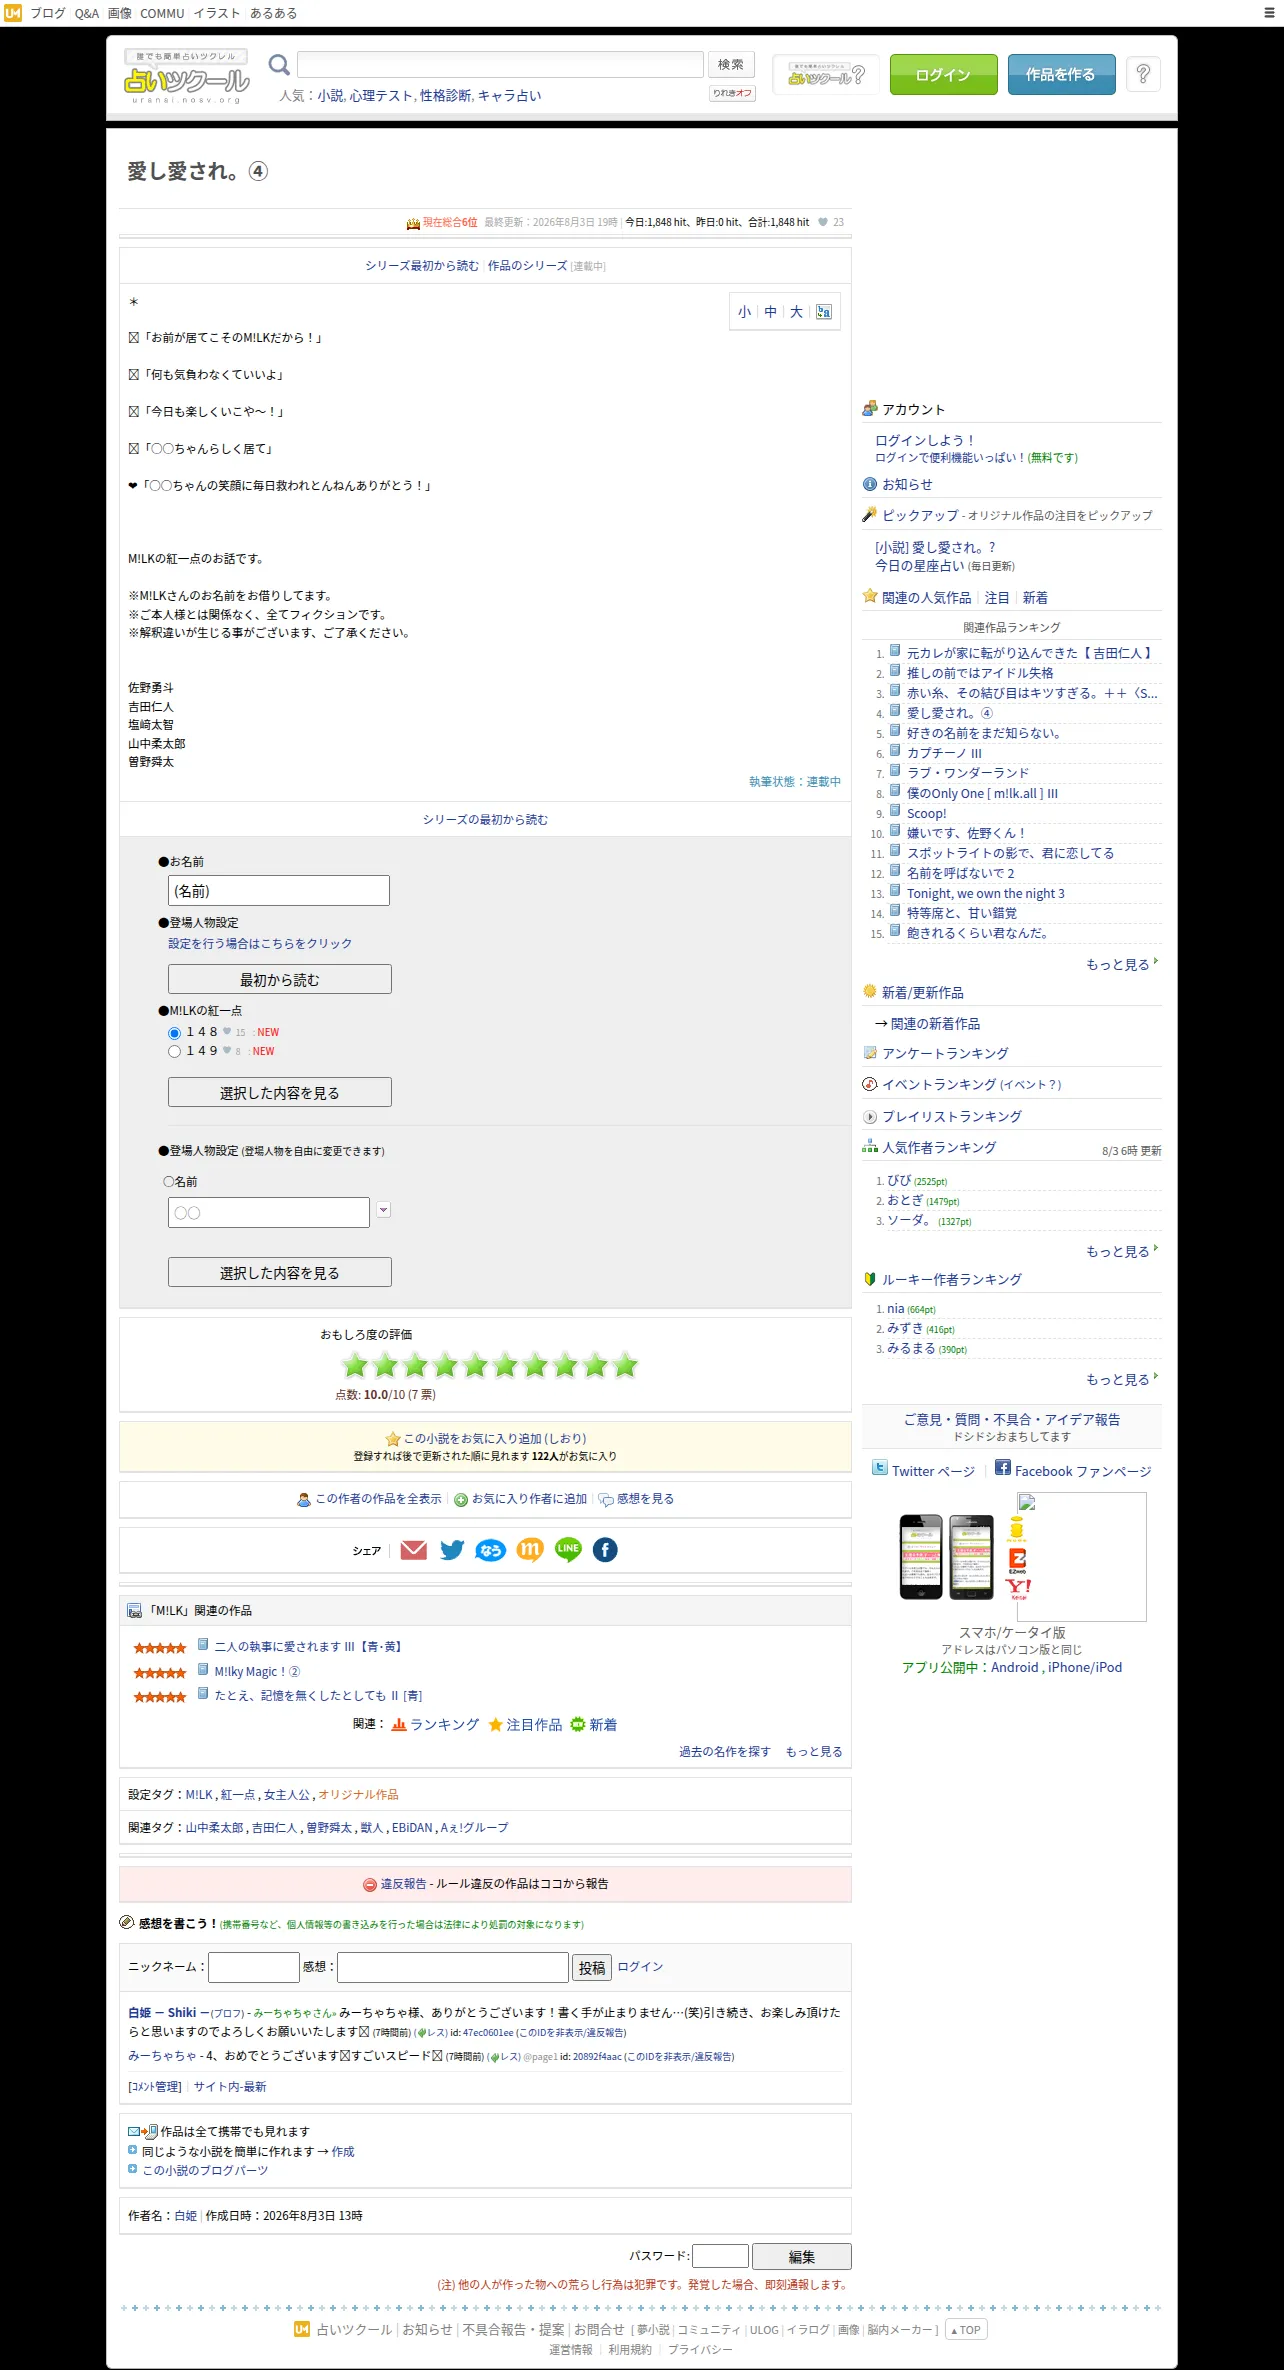Open the hamburger menu at top right

pyautogui.click(x=1269, y=13)
